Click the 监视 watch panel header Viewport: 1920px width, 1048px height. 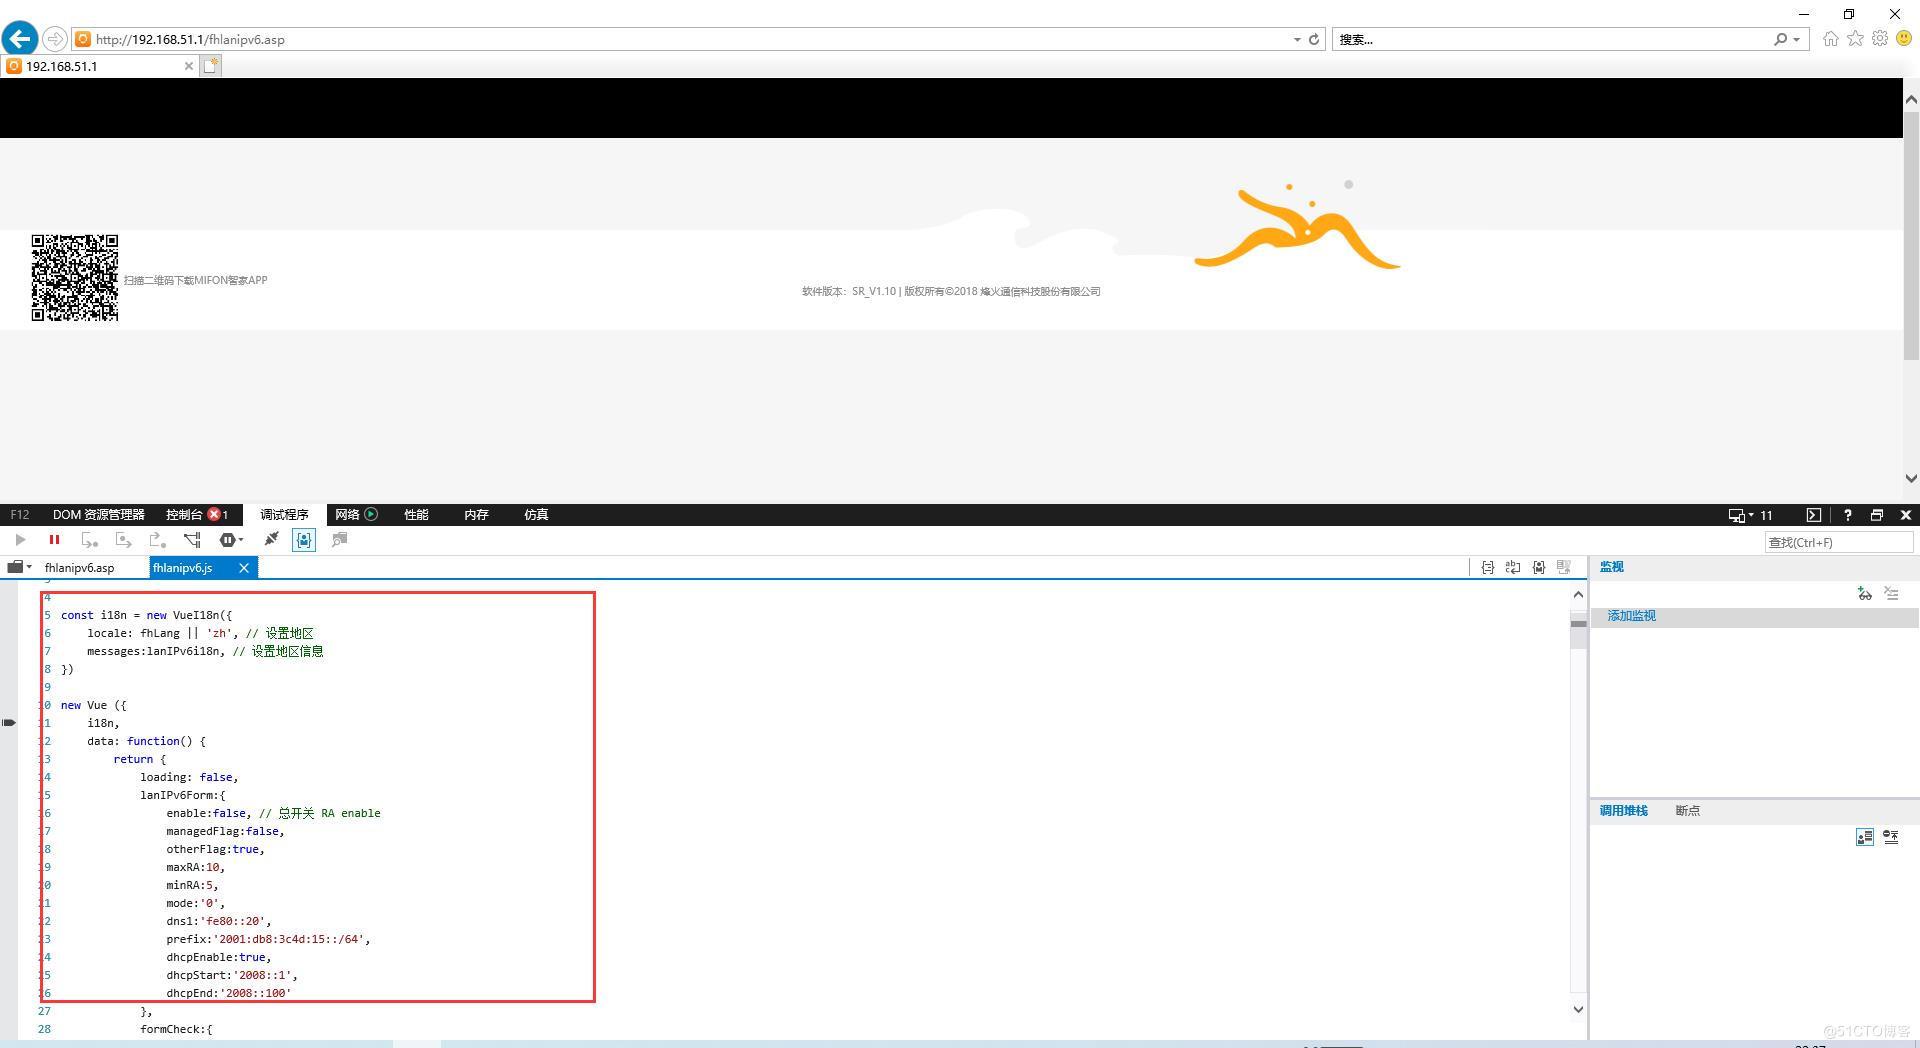1611,567
